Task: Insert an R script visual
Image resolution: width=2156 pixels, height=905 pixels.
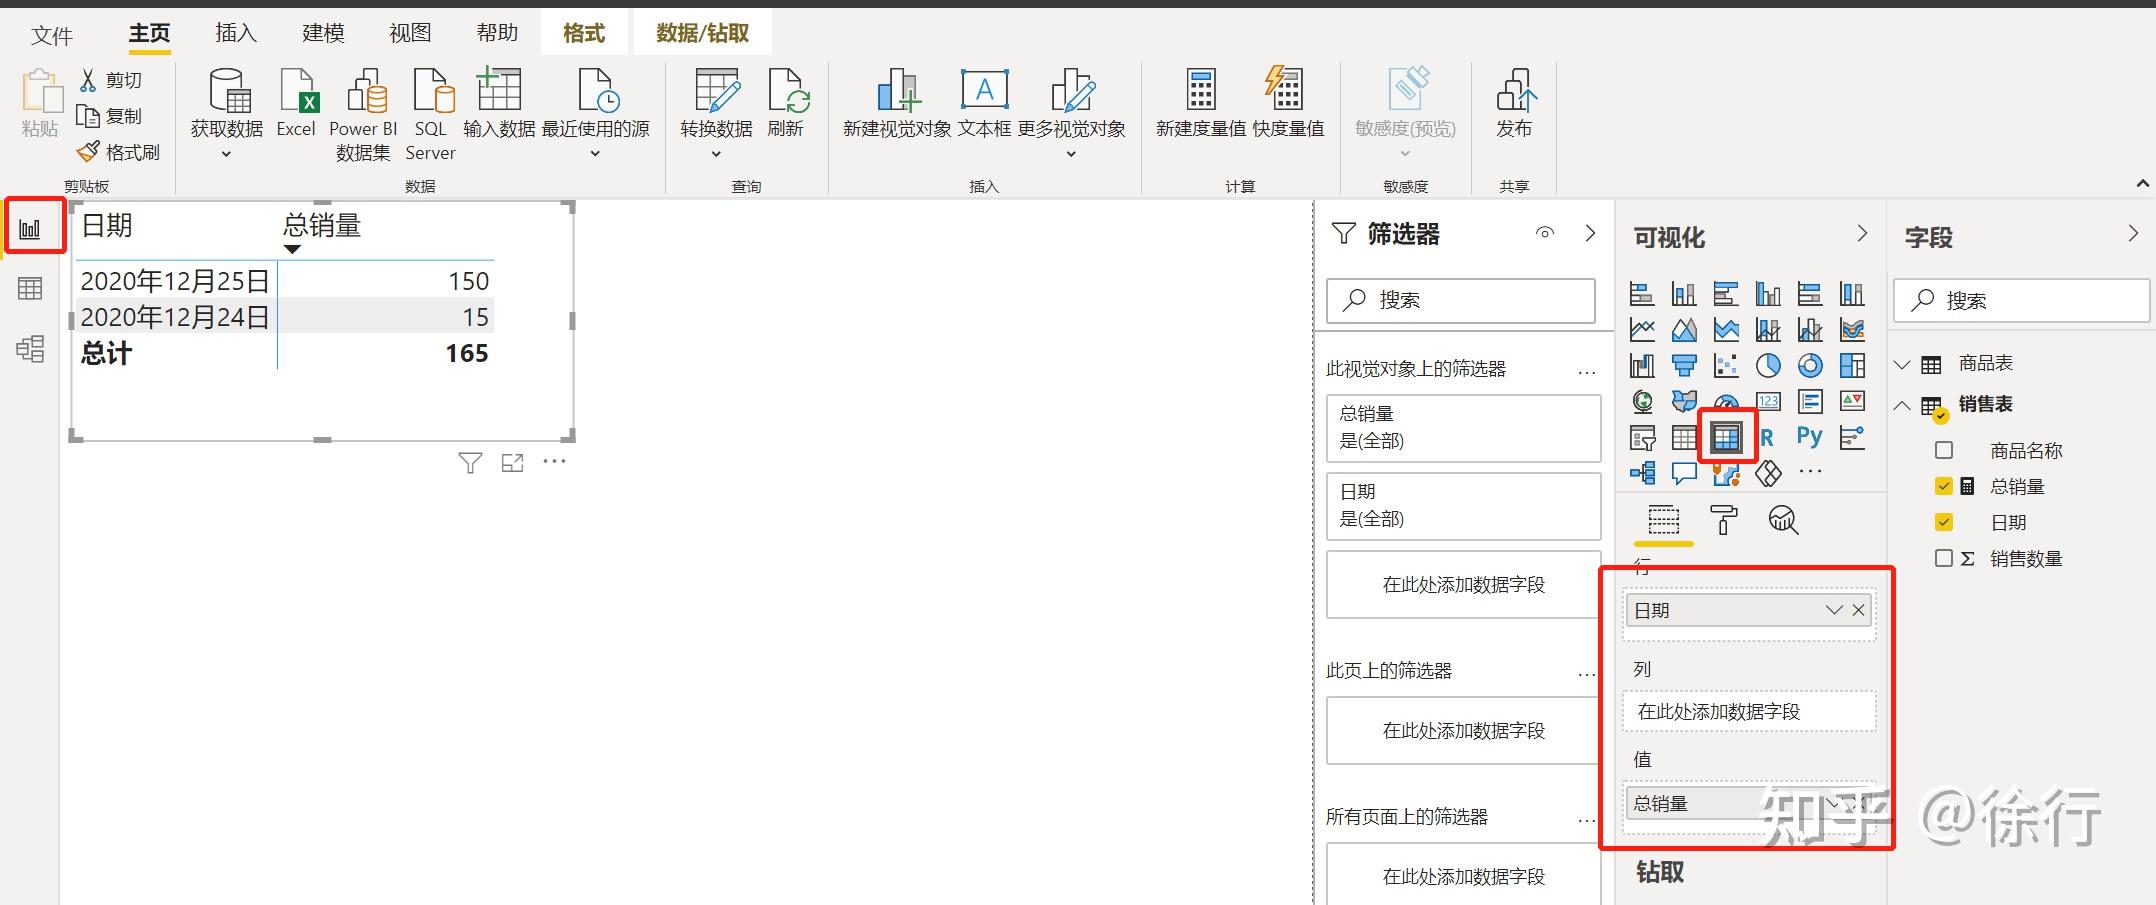Action: click(1766, 436)
